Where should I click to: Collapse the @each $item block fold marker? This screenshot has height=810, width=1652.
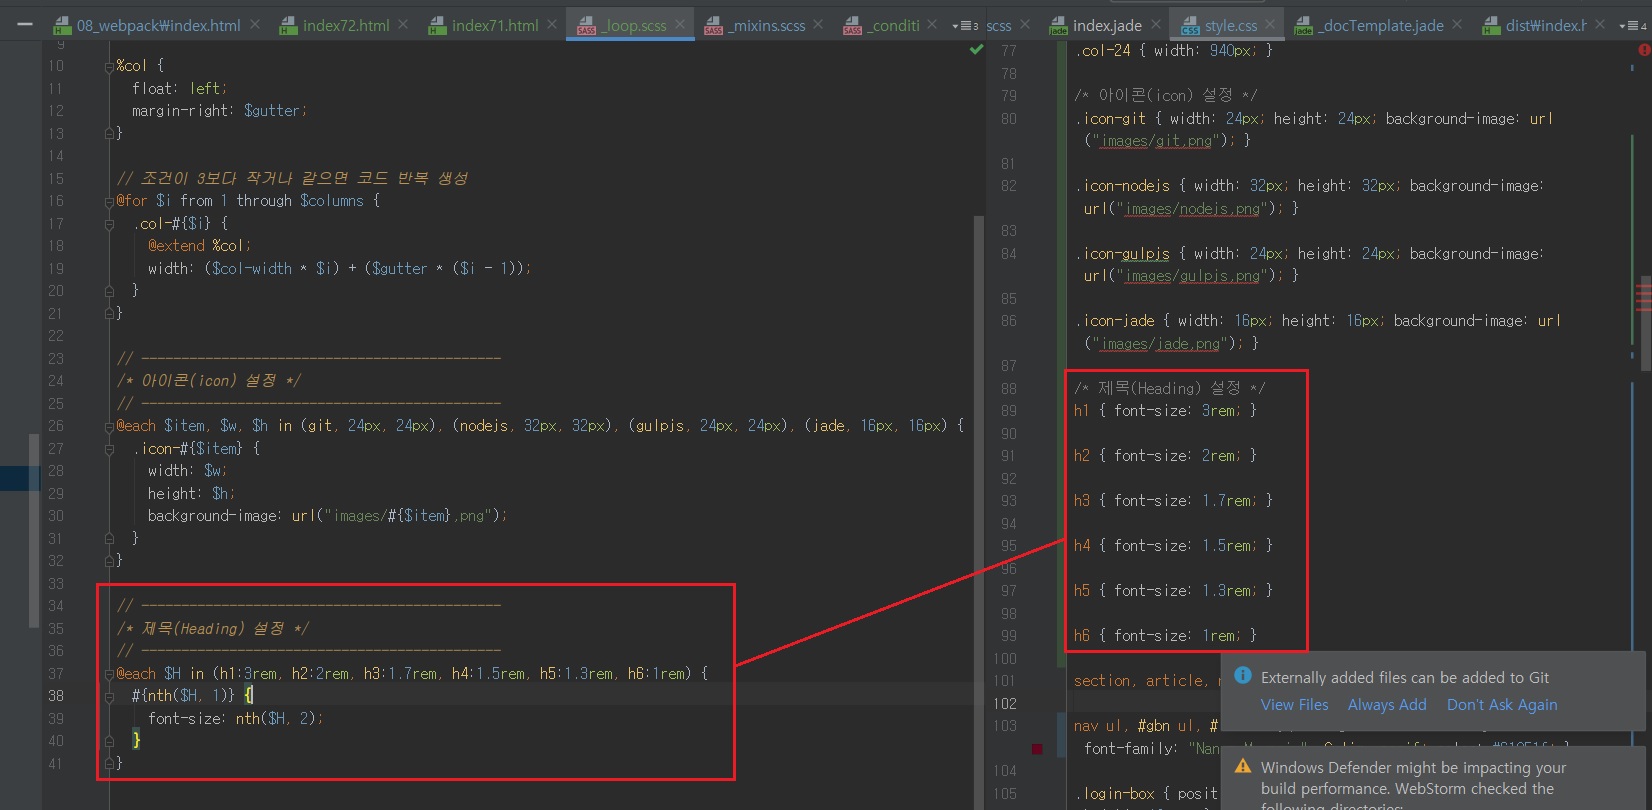[x=110, y=426]
